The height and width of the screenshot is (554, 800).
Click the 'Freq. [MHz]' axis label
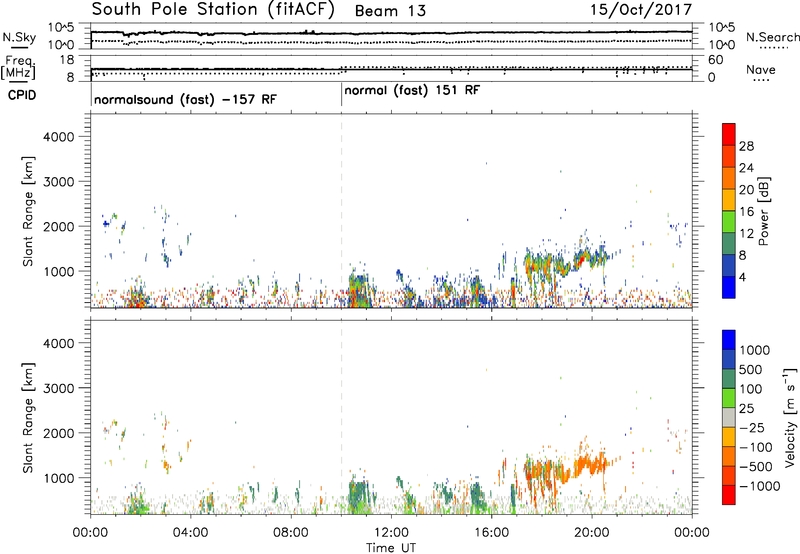pyautogui.click(x=19, y=68)
